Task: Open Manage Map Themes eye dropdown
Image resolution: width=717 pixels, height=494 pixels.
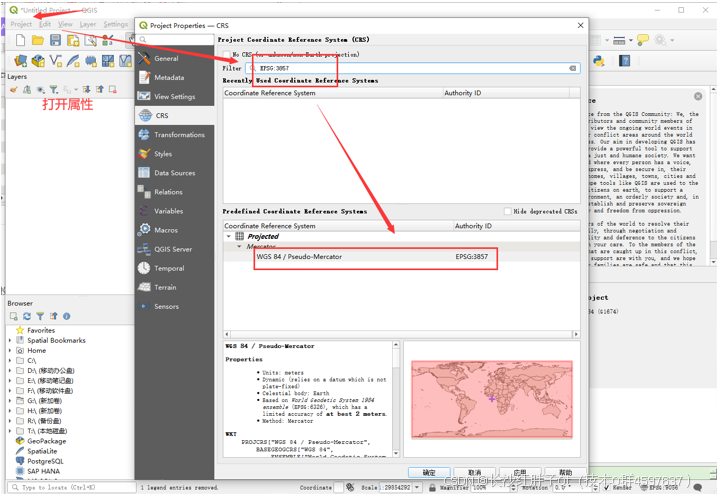Action: (43, 90)
